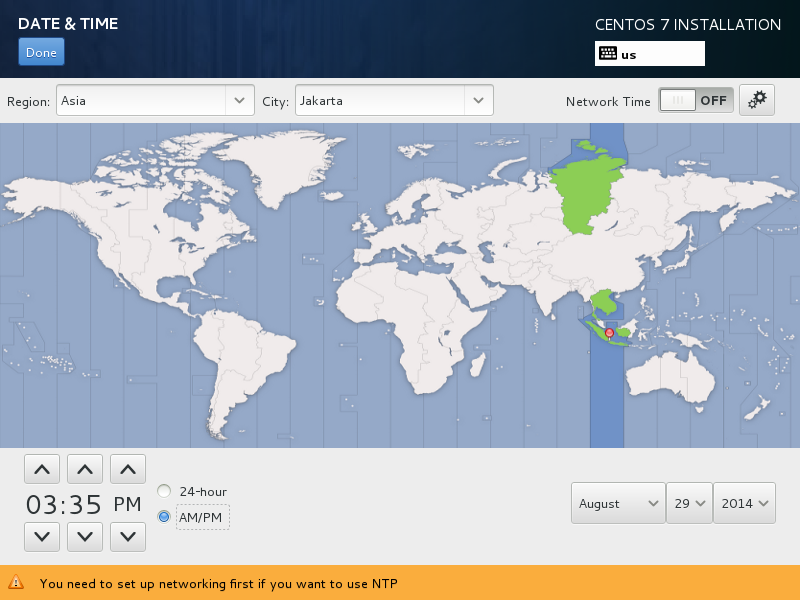
Task: Decrease the hour with down arrow
Action: 42,537
